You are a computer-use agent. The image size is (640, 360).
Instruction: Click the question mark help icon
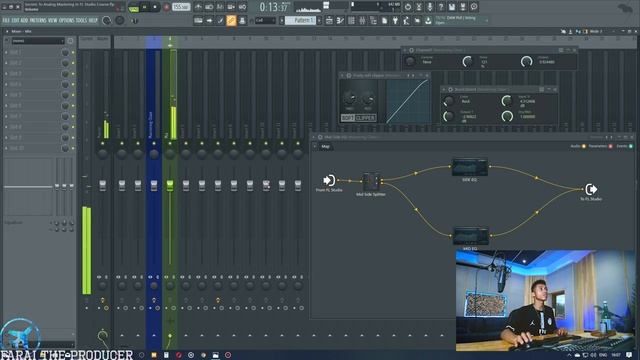[x=441, y=7]
